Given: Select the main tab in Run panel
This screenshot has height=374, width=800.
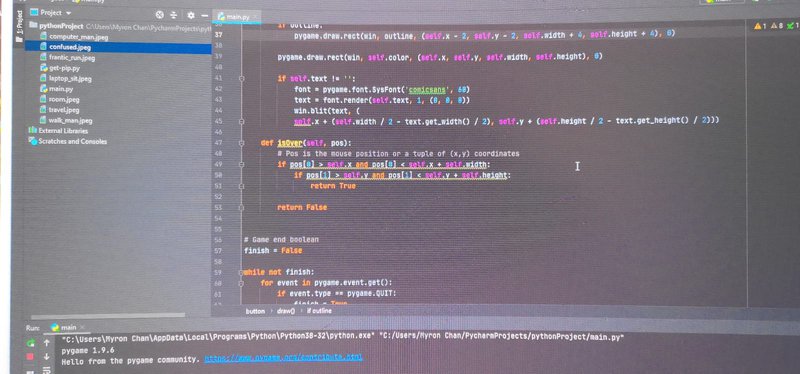Looking at the screenshot, I should tap(64, 327).
